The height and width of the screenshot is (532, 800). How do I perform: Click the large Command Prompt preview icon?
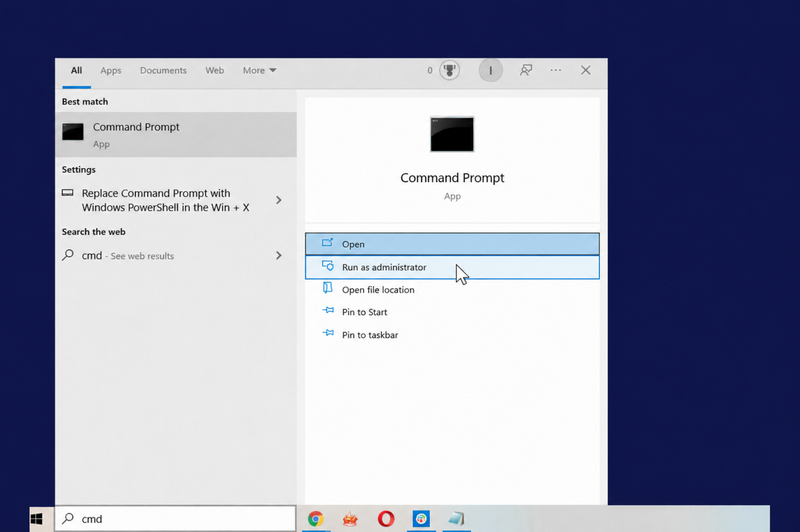pos(452,134)
